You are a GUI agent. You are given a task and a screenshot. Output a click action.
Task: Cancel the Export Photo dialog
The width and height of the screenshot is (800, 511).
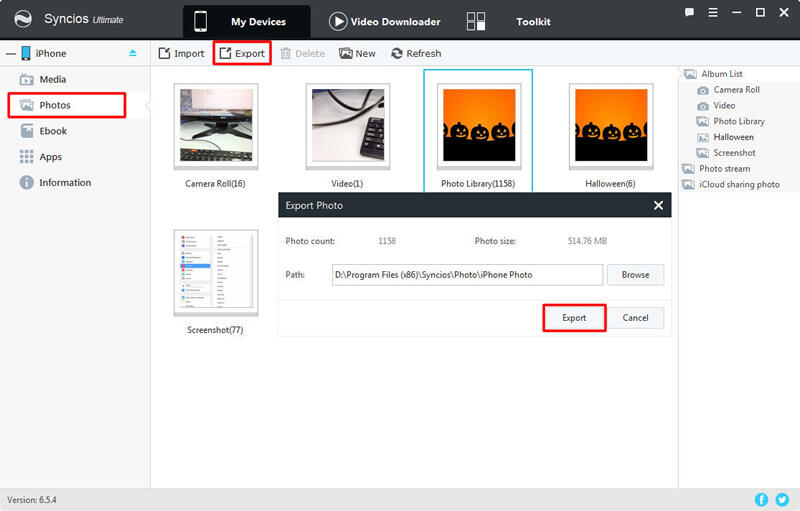[x=635, y=318]
